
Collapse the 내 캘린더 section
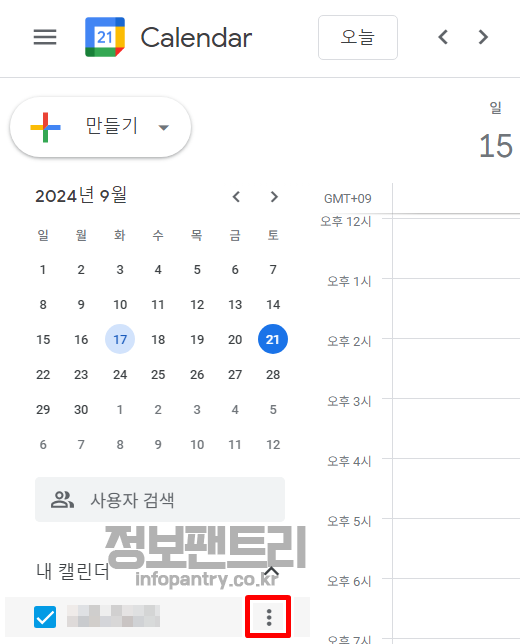click(272, 571)
